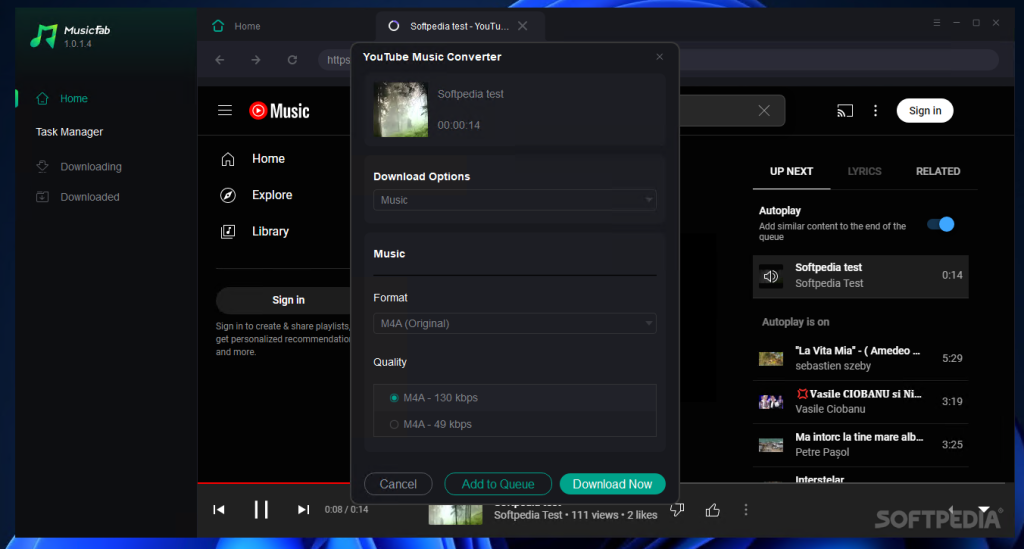Collapse the player queue with the down arrow

[984, 510]
